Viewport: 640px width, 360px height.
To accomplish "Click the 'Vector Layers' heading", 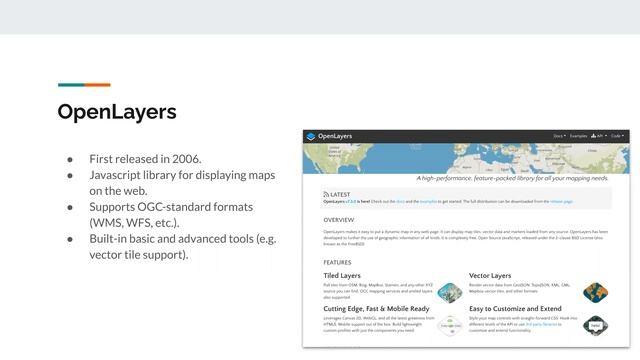I will [490, 276].
